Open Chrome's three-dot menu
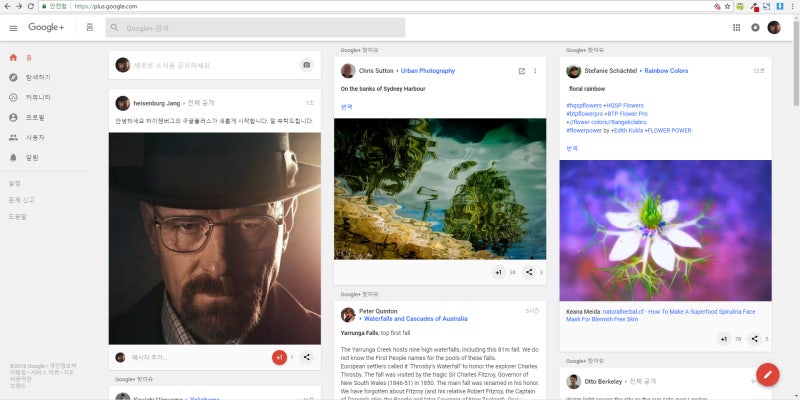The height and width of the screenshot is (400, 800). coord(792,6)
